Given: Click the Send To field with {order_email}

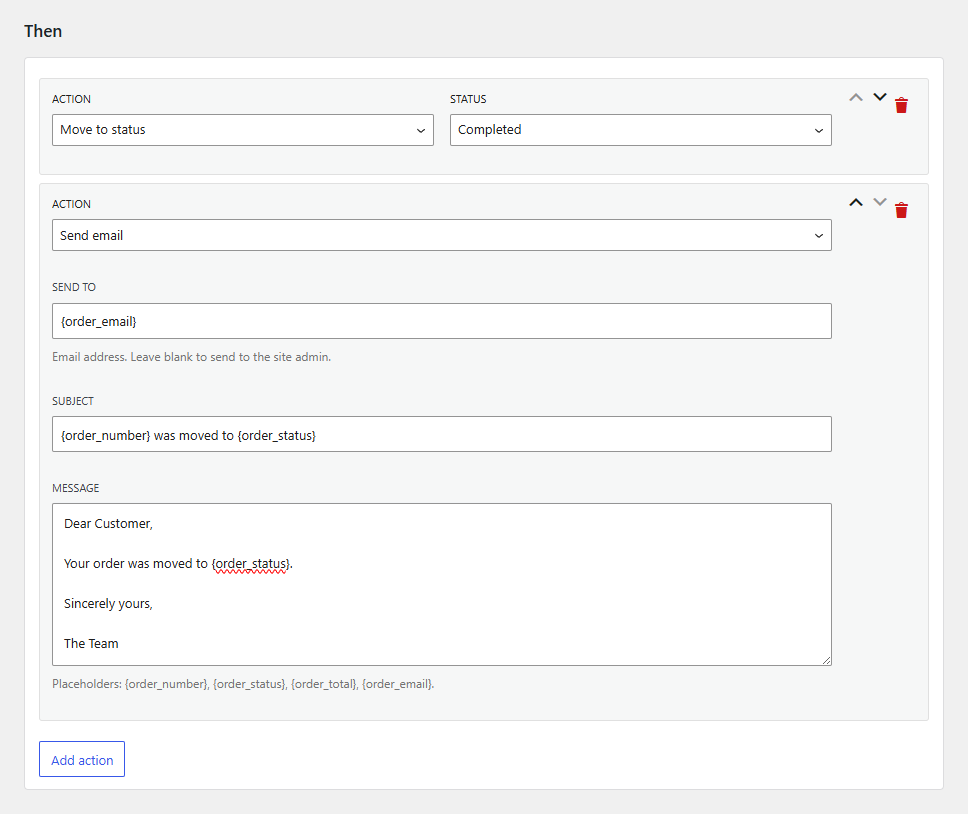Looking at the screenshot, I should click(x=441, y=321).
